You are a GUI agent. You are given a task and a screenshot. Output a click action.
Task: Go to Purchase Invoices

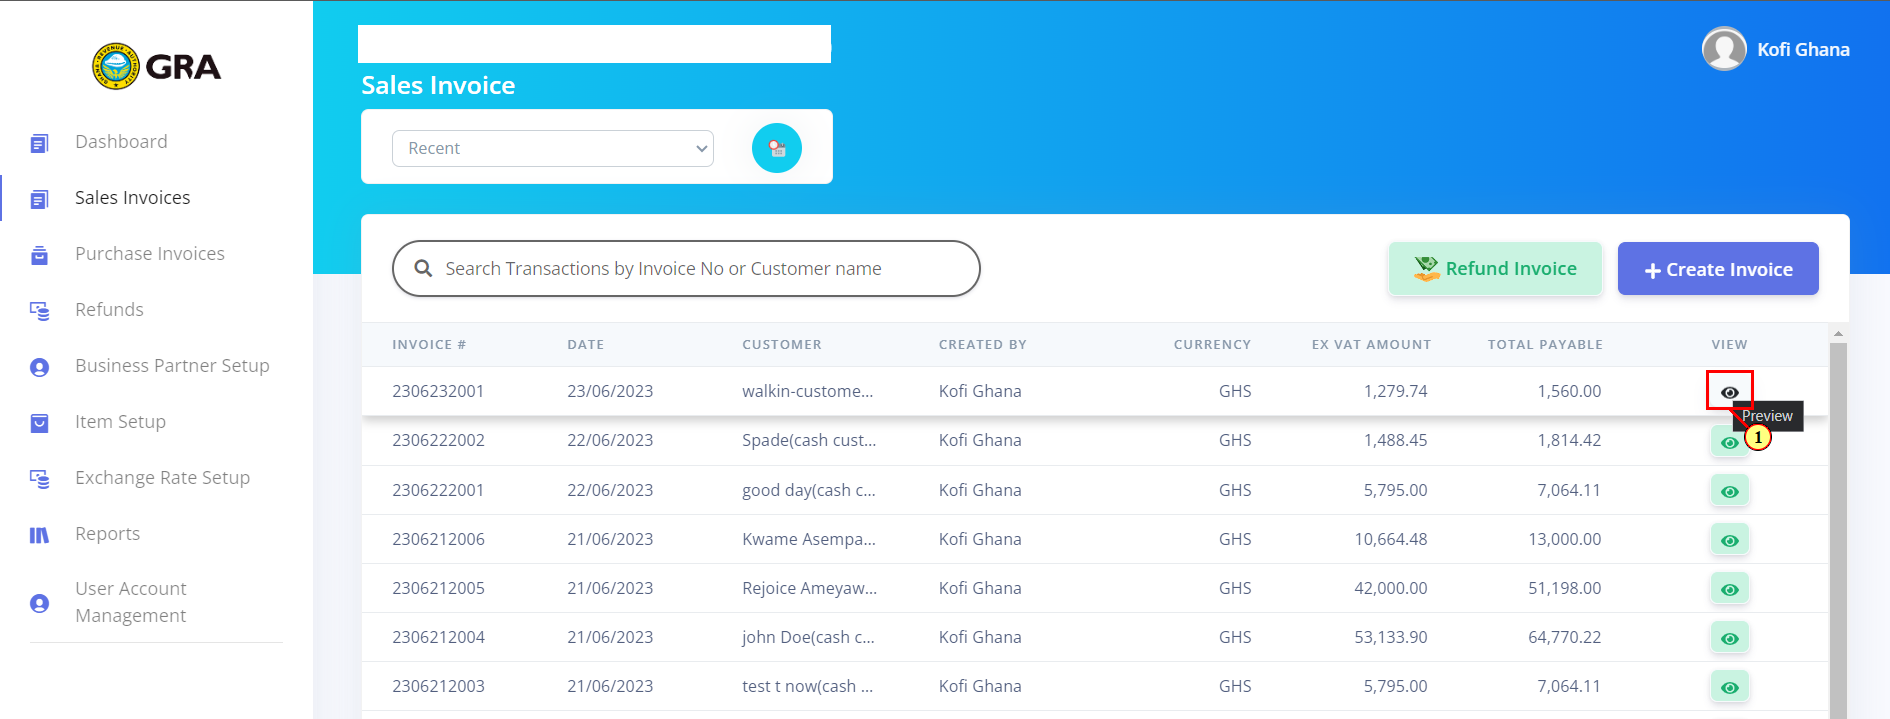coord(150,253)
